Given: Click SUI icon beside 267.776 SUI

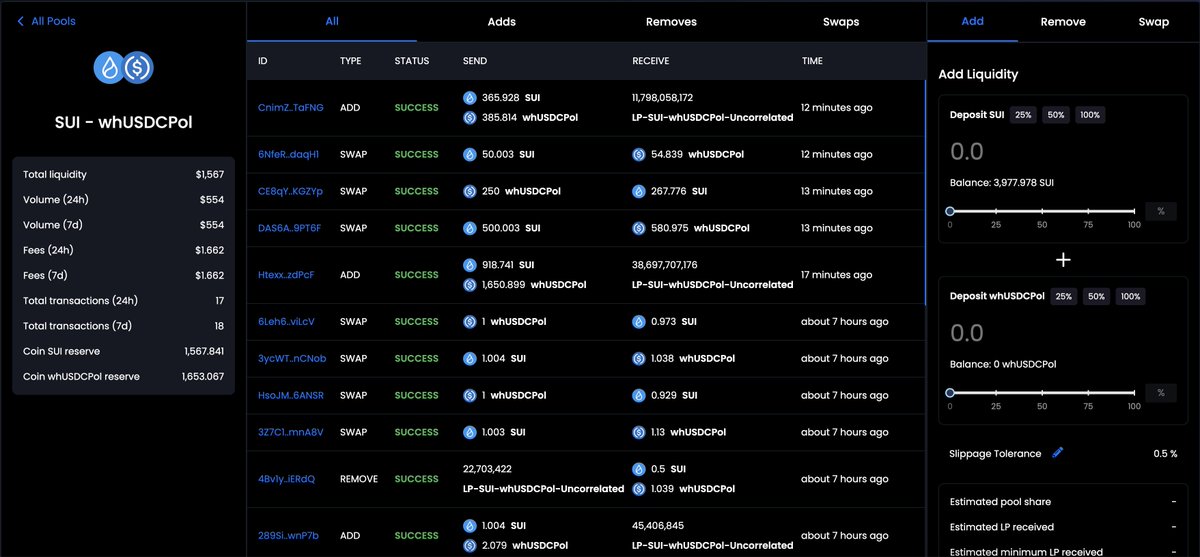Looking at the screenshot, I should (639, 191).
